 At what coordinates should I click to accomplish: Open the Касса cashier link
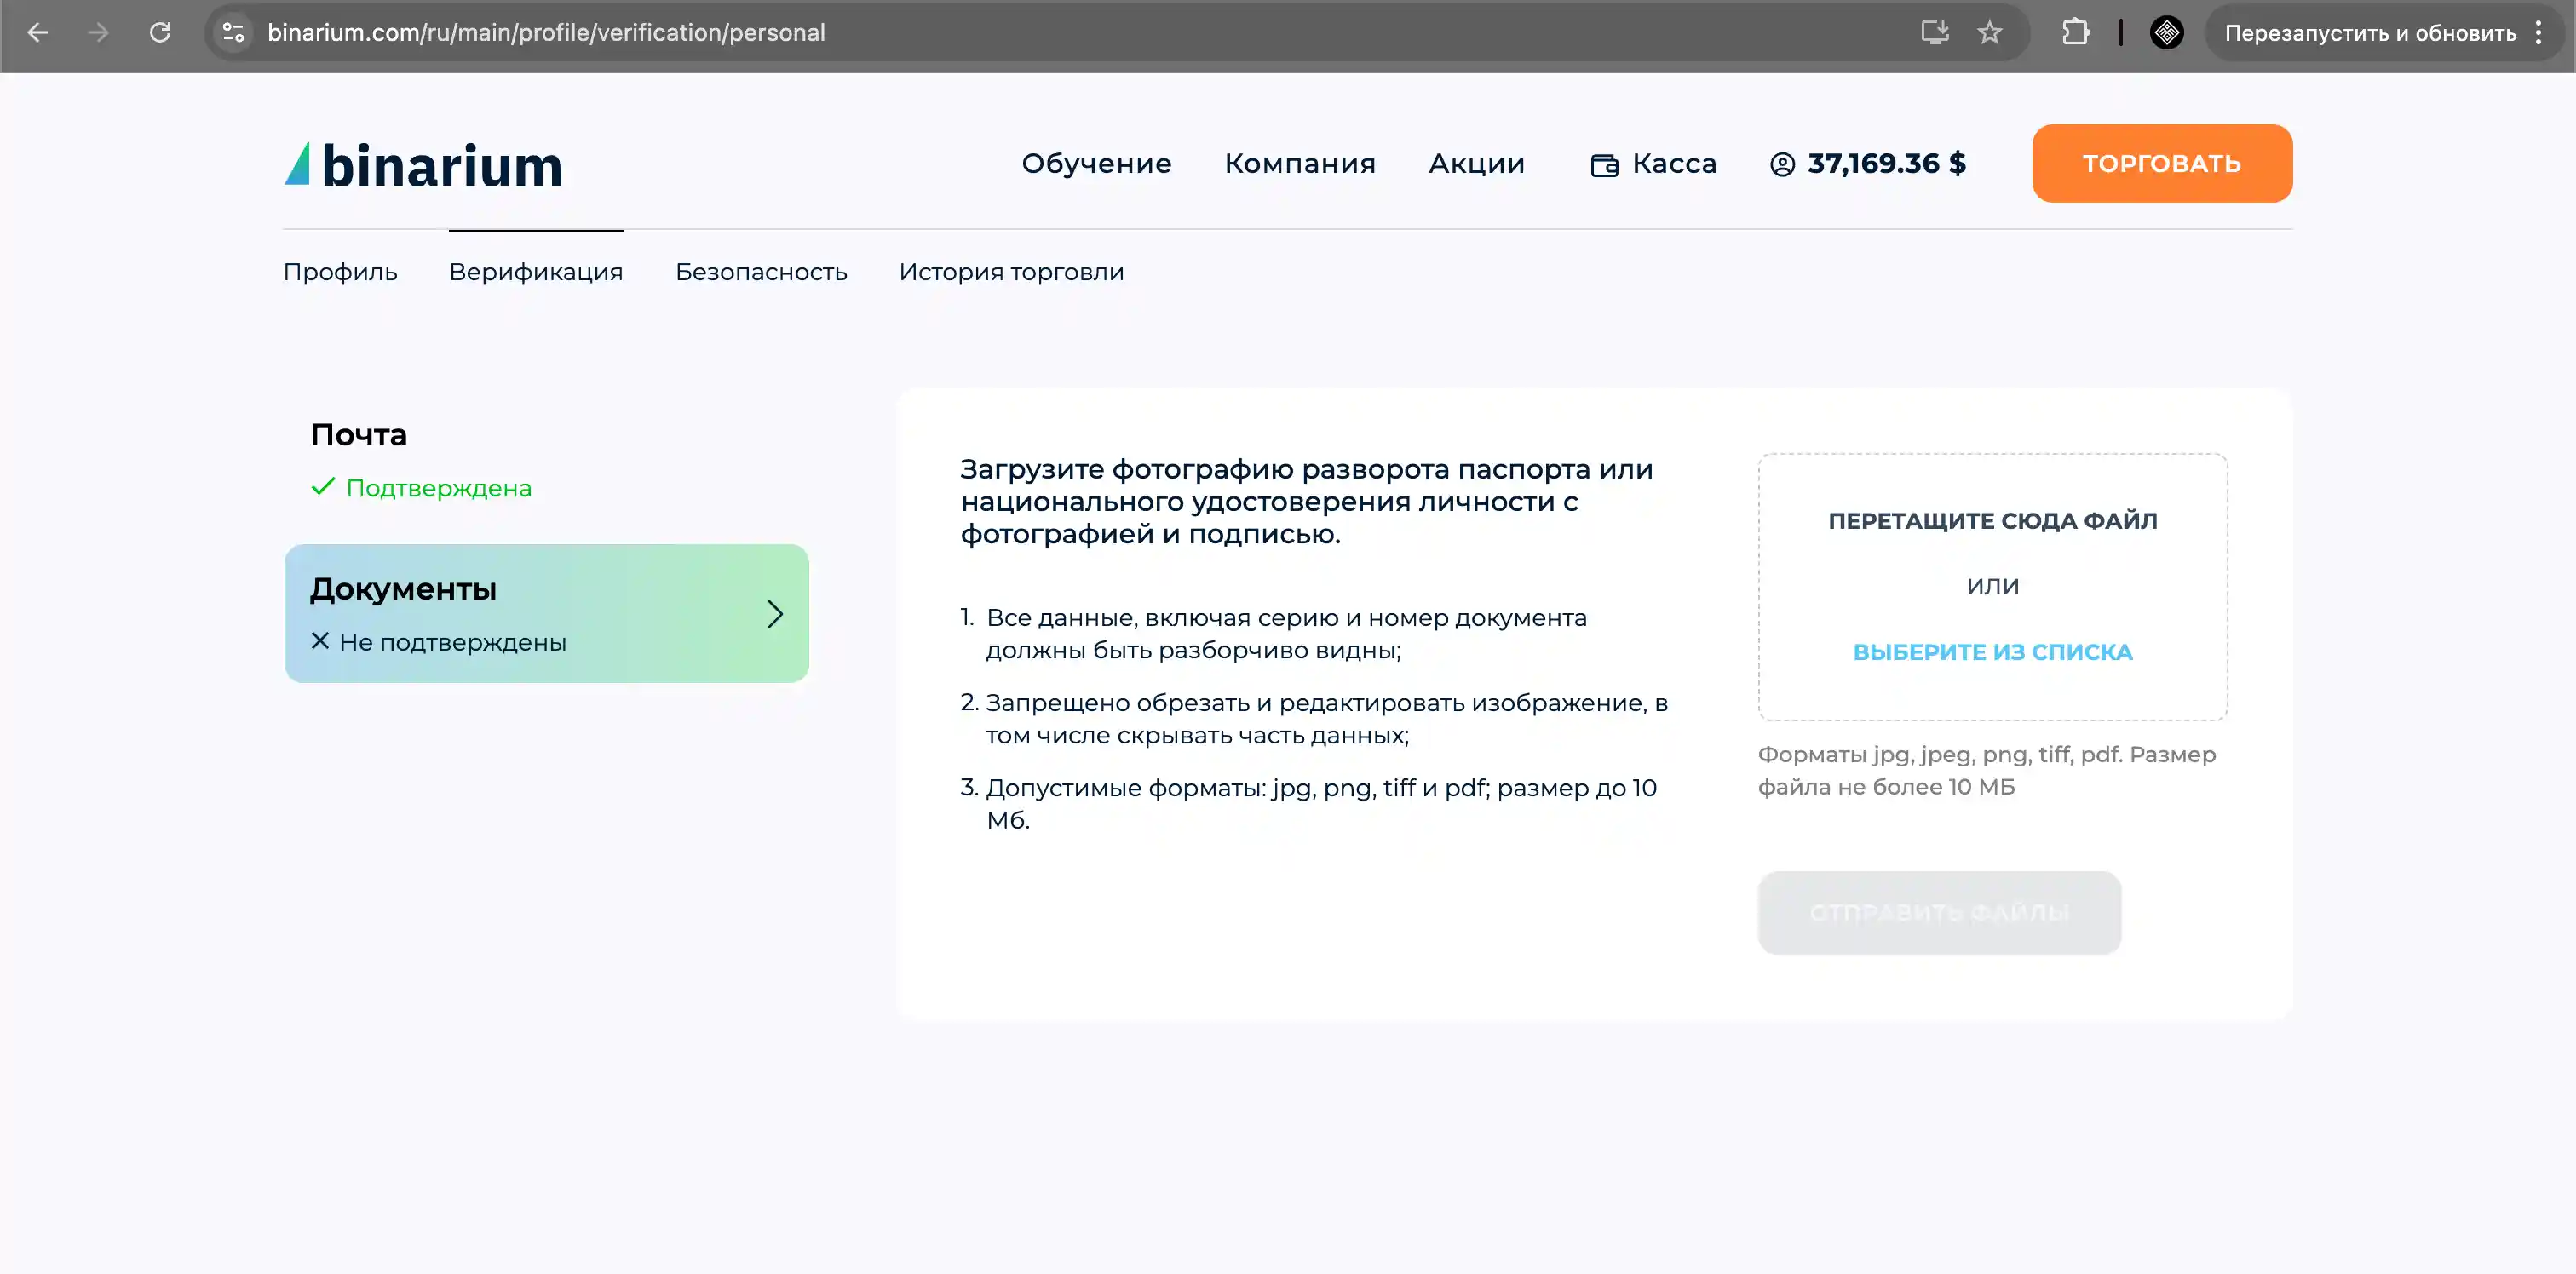click(1674, 164)
